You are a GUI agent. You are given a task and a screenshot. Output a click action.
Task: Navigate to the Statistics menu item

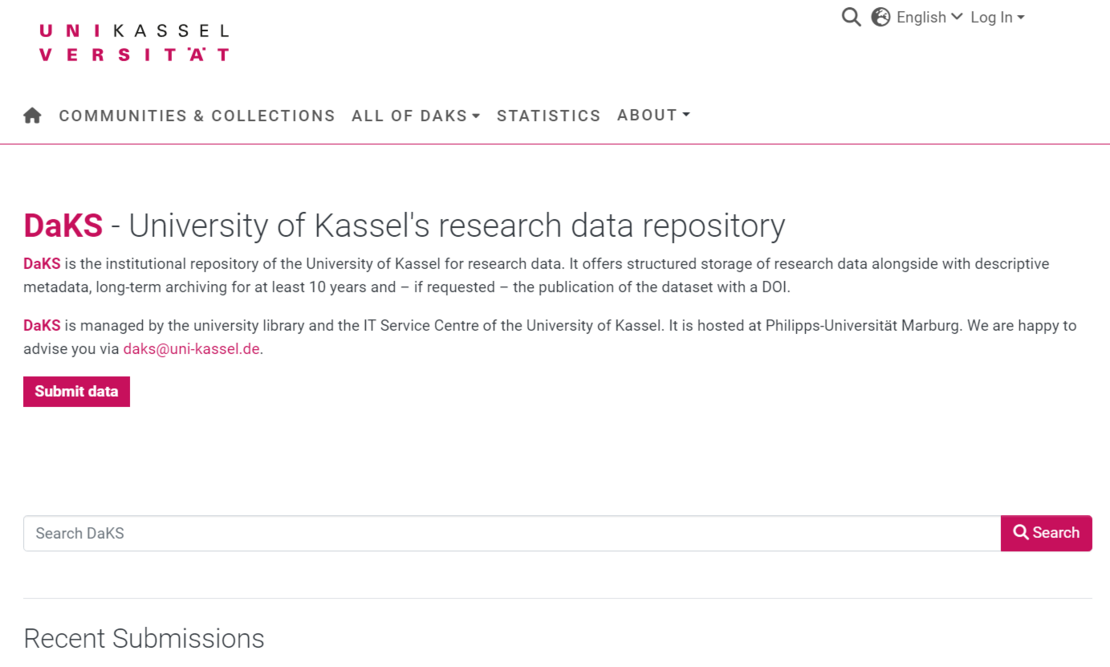click(x=549, y=116)
